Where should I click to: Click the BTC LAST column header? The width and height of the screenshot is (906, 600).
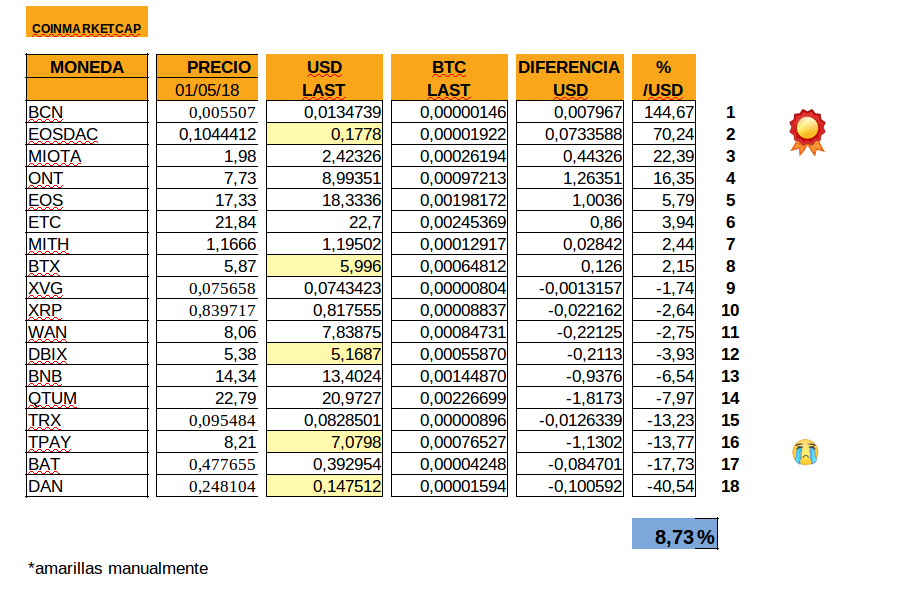coord(449,78)
